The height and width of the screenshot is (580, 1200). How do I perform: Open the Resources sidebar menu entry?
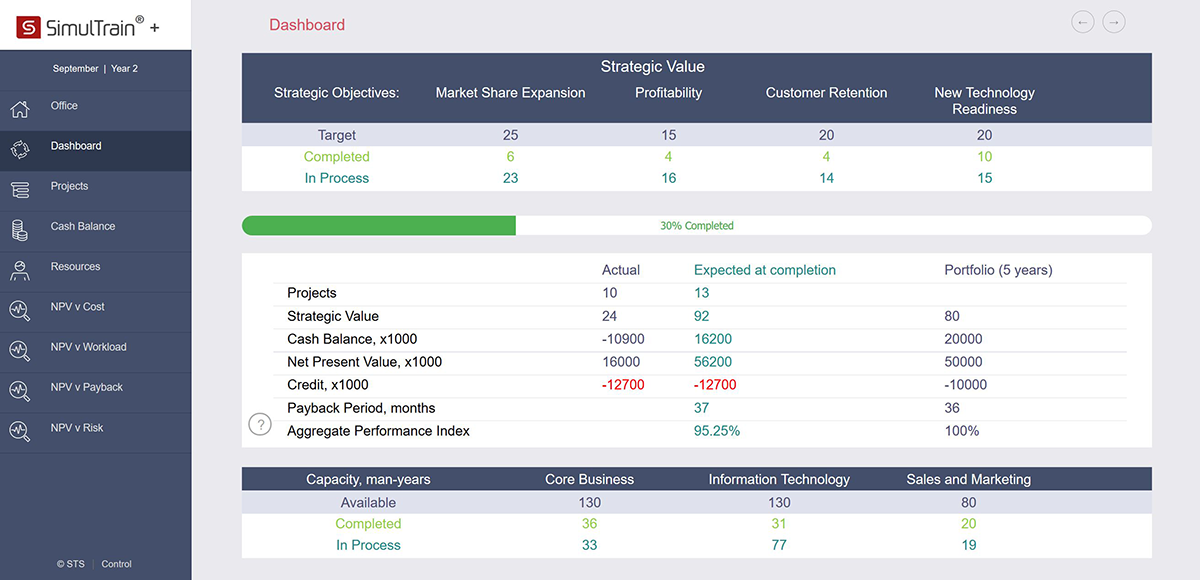(x=75, y=267)
